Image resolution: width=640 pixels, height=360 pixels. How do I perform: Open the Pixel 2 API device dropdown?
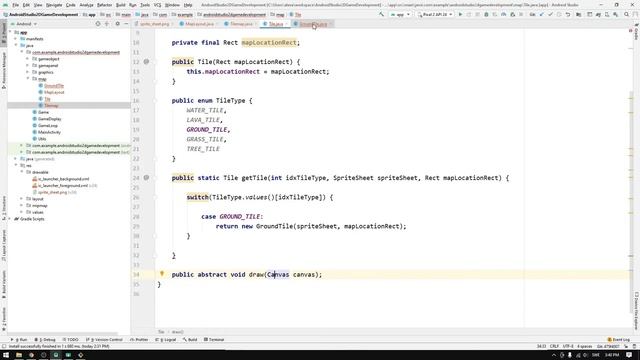tap(435, 14)
